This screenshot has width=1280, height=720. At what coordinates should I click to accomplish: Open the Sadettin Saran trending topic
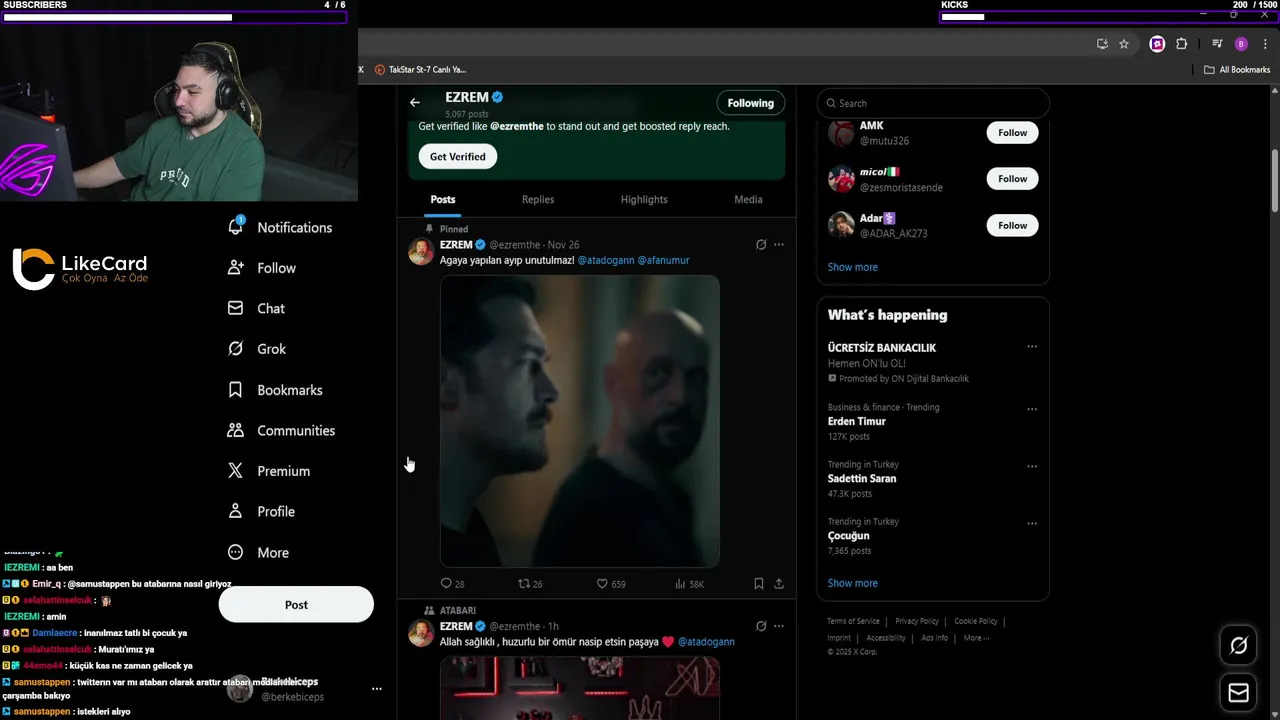[x=862, y=478]
